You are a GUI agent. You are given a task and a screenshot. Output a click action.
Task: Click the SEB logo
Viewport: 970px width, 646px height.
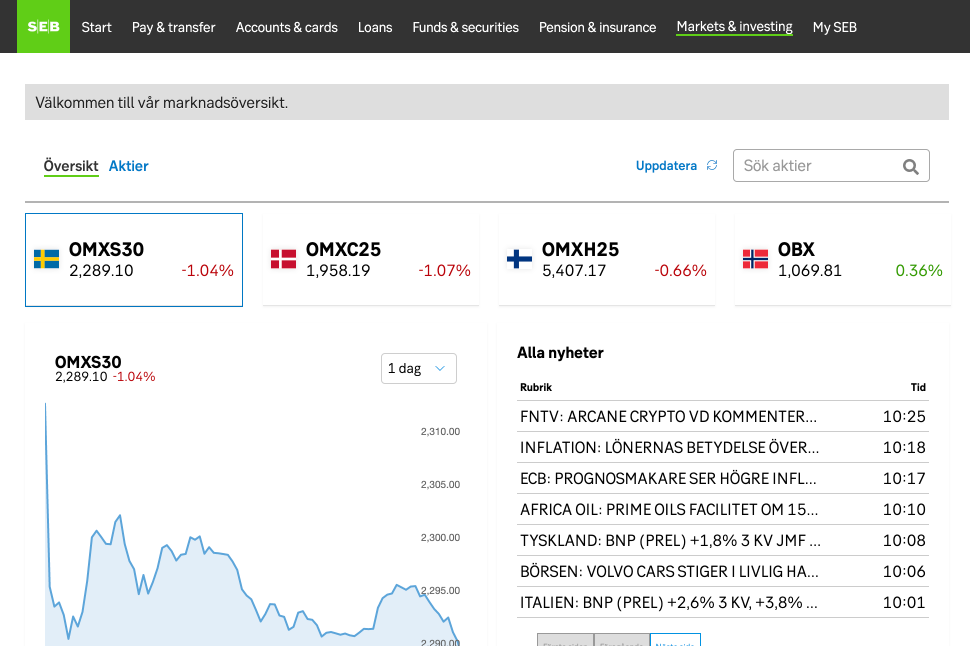pos(42,26)
